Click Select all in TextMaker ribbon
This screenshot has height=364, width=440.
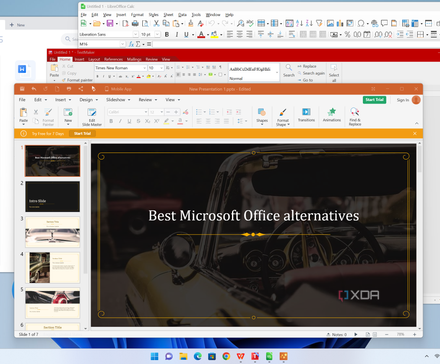click(334, 73)
